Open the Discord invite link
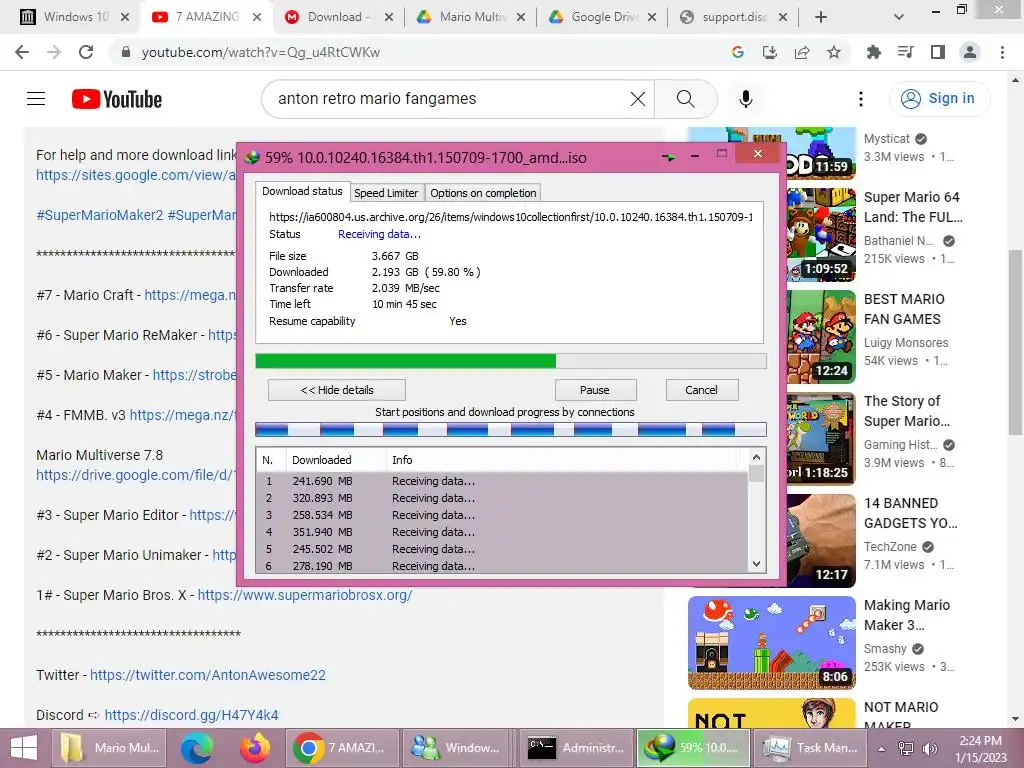Screen dimensions: 1024x768 point(191,715)
